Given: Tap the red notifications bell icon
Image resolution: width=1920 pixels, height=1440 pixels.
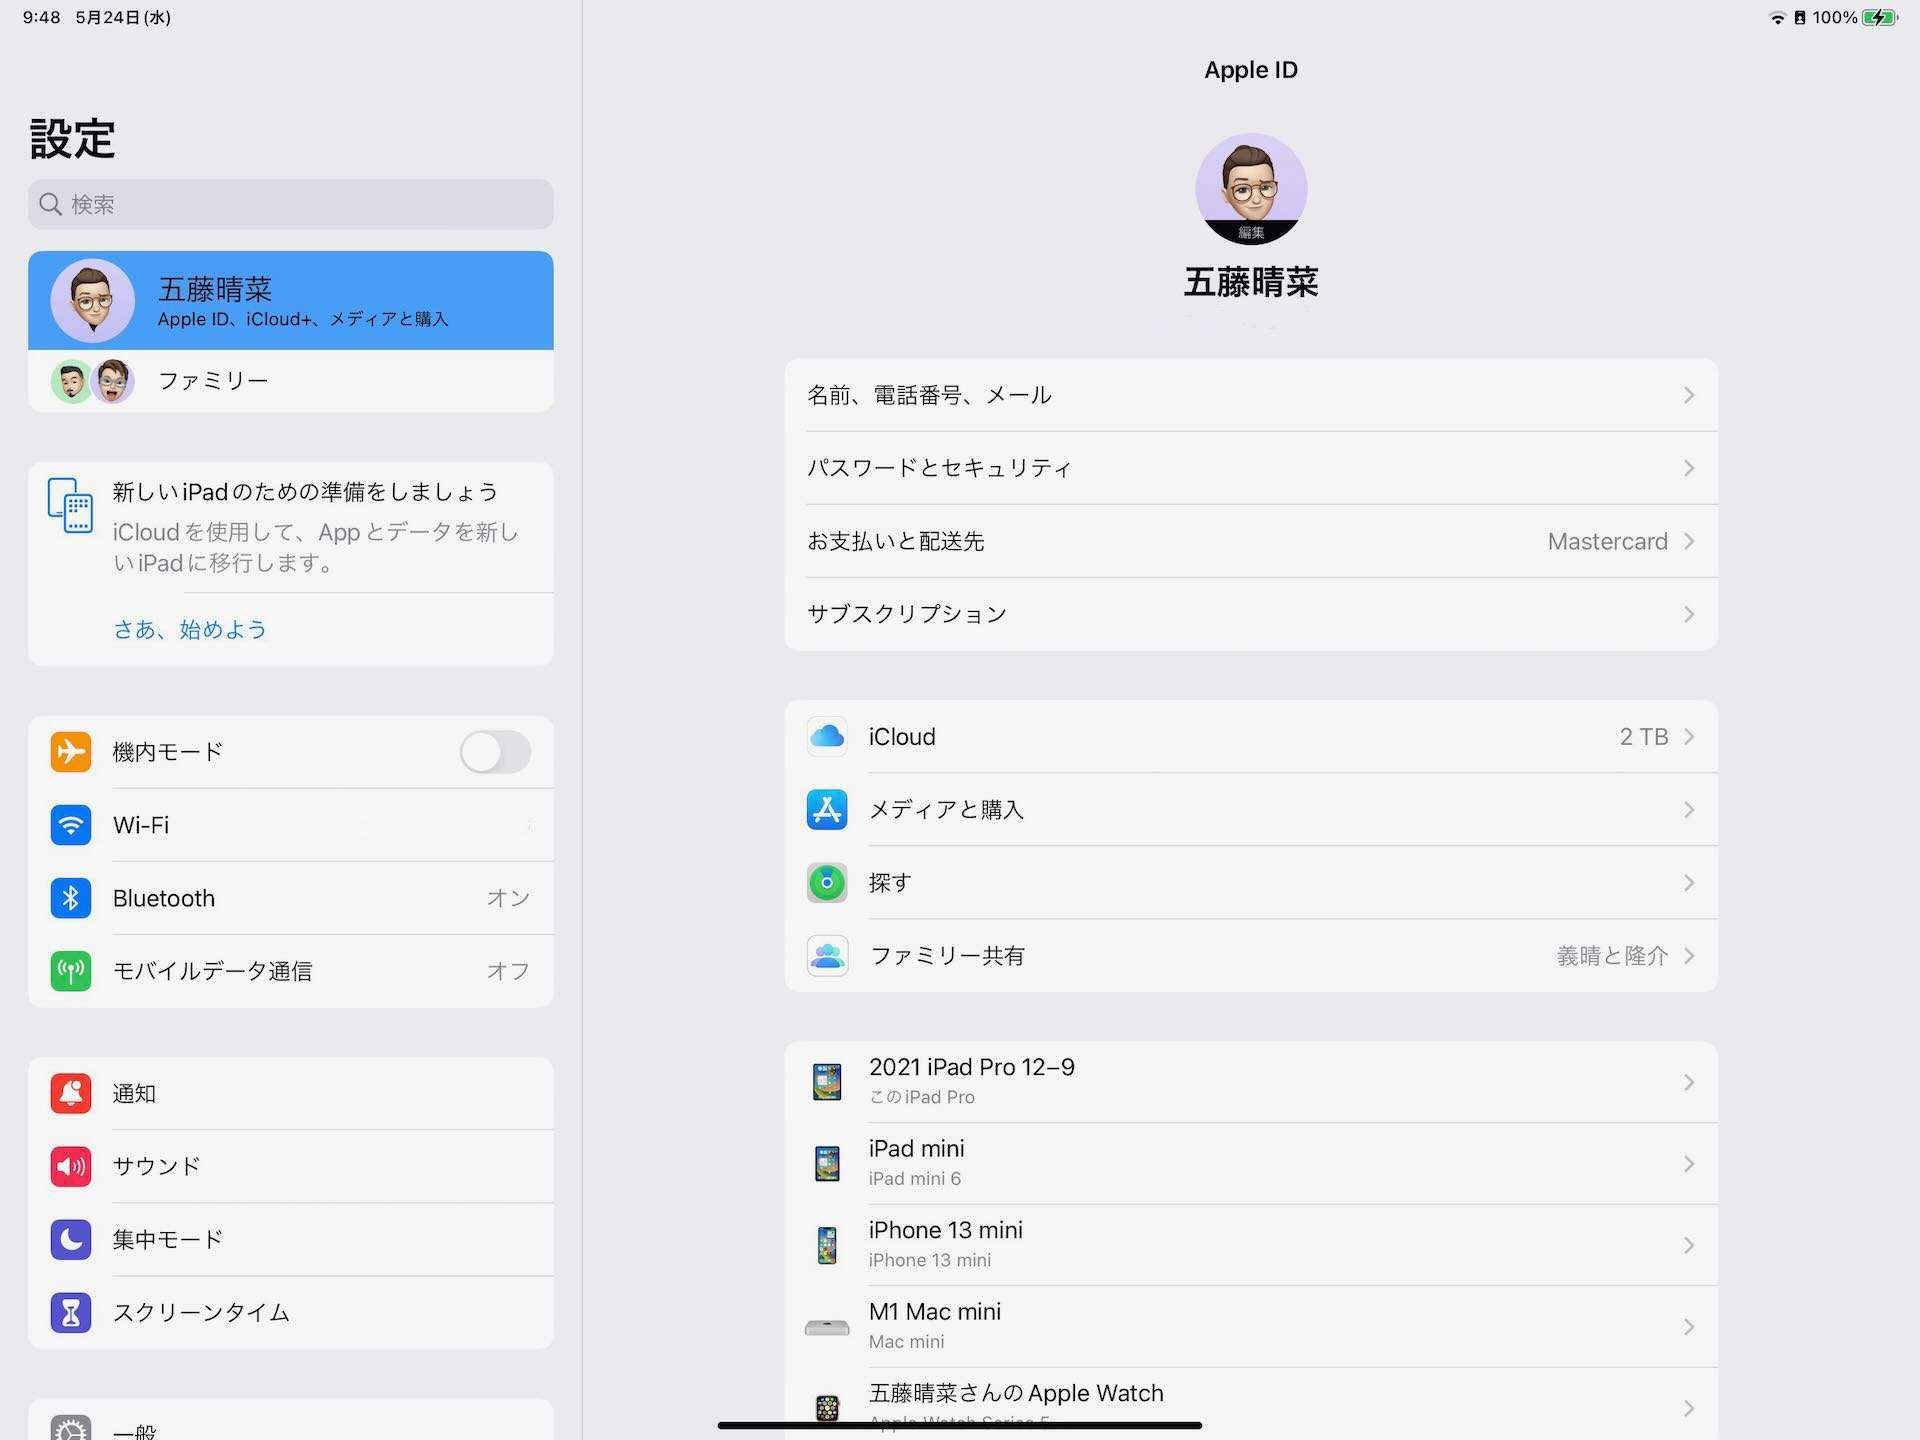Looking at the screenshot, I should pyautogui.click(x=71, y=1094).
